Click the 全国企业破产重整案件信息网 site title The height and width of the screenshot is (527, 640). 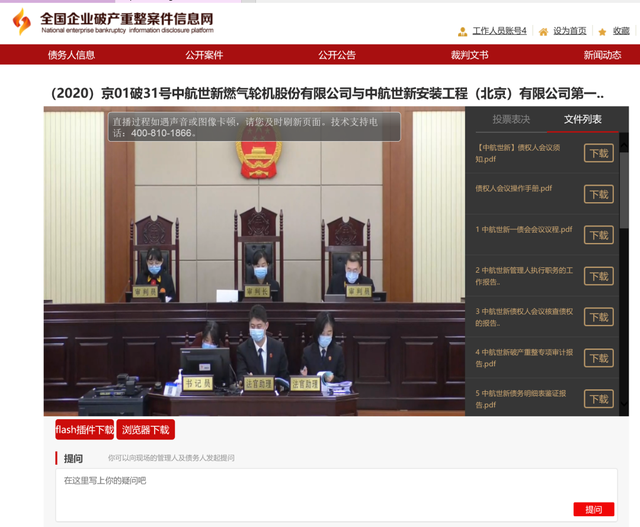[127, 18]
